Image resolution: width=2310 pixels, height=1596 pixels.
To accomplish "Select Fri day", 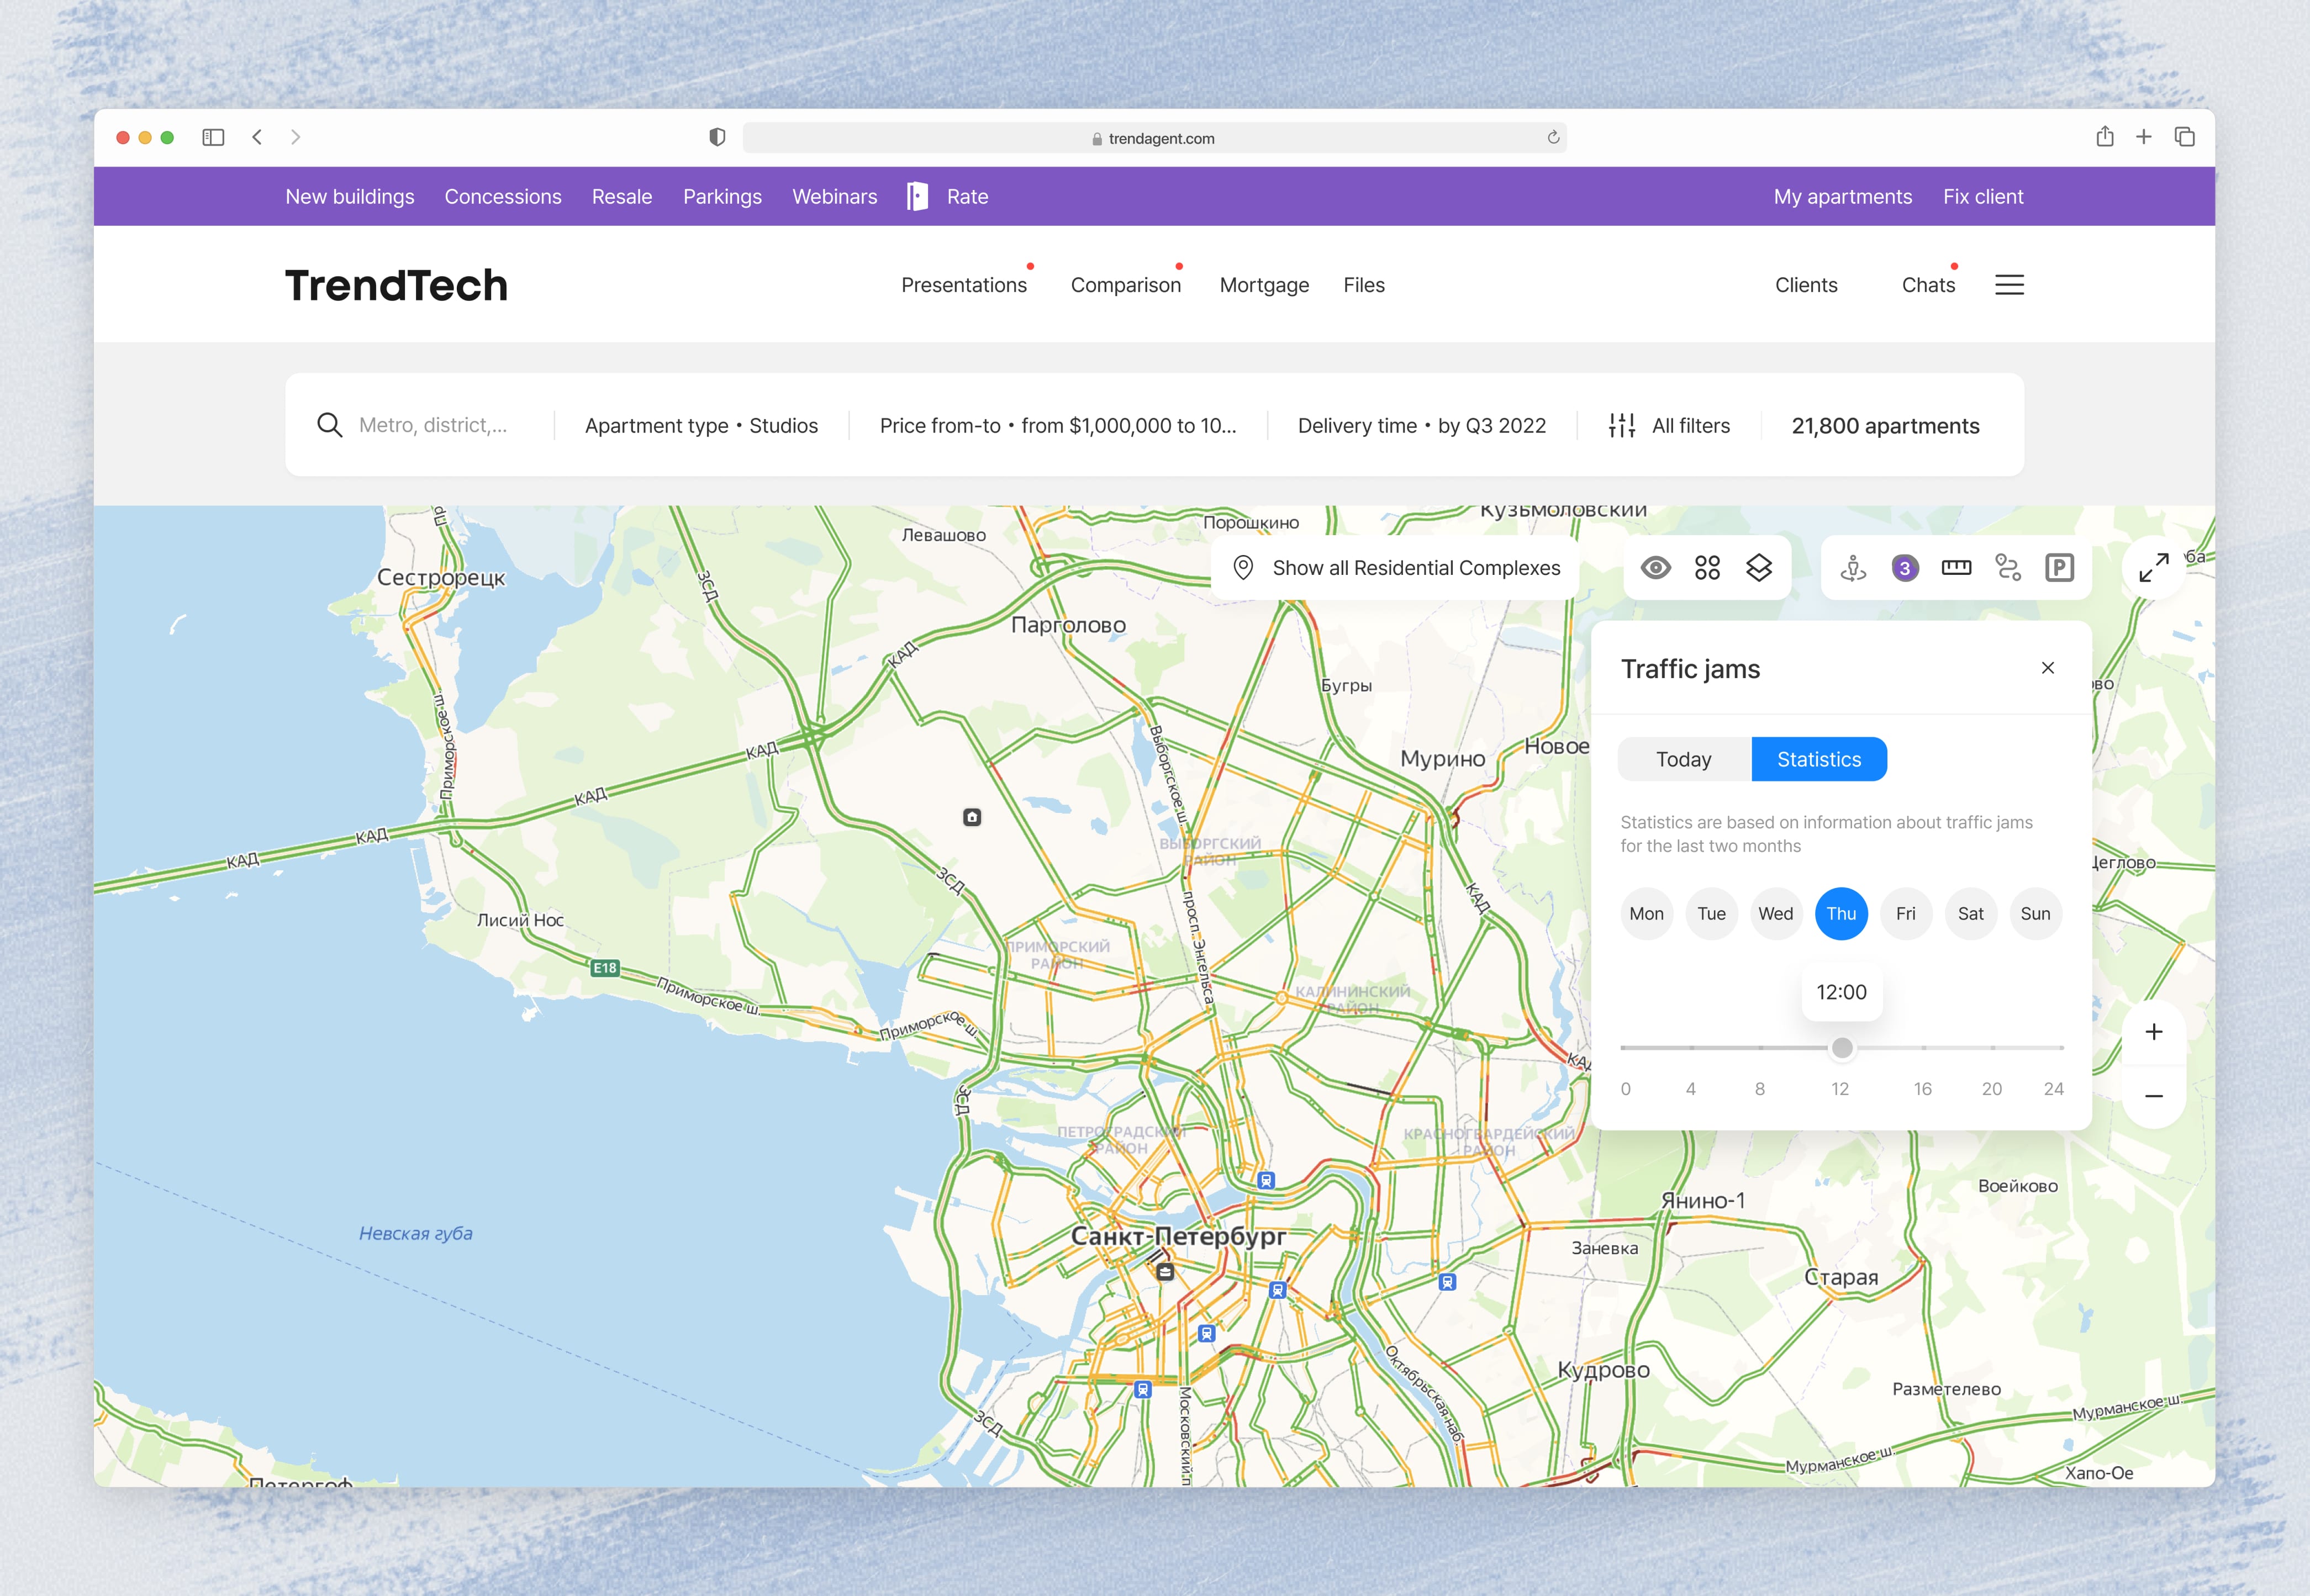I will tap(1906, 913).
